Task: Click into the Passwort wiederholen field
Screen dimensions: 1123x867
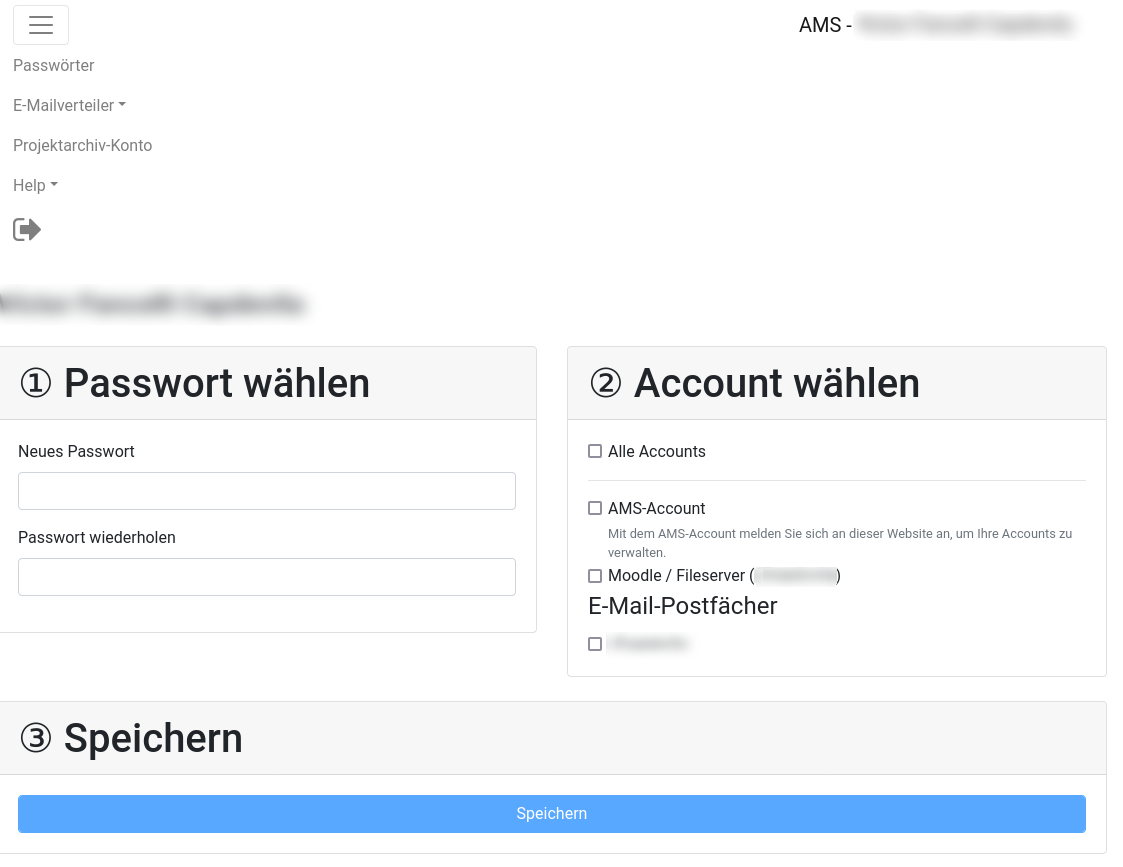Action: (x=267, y=577)
